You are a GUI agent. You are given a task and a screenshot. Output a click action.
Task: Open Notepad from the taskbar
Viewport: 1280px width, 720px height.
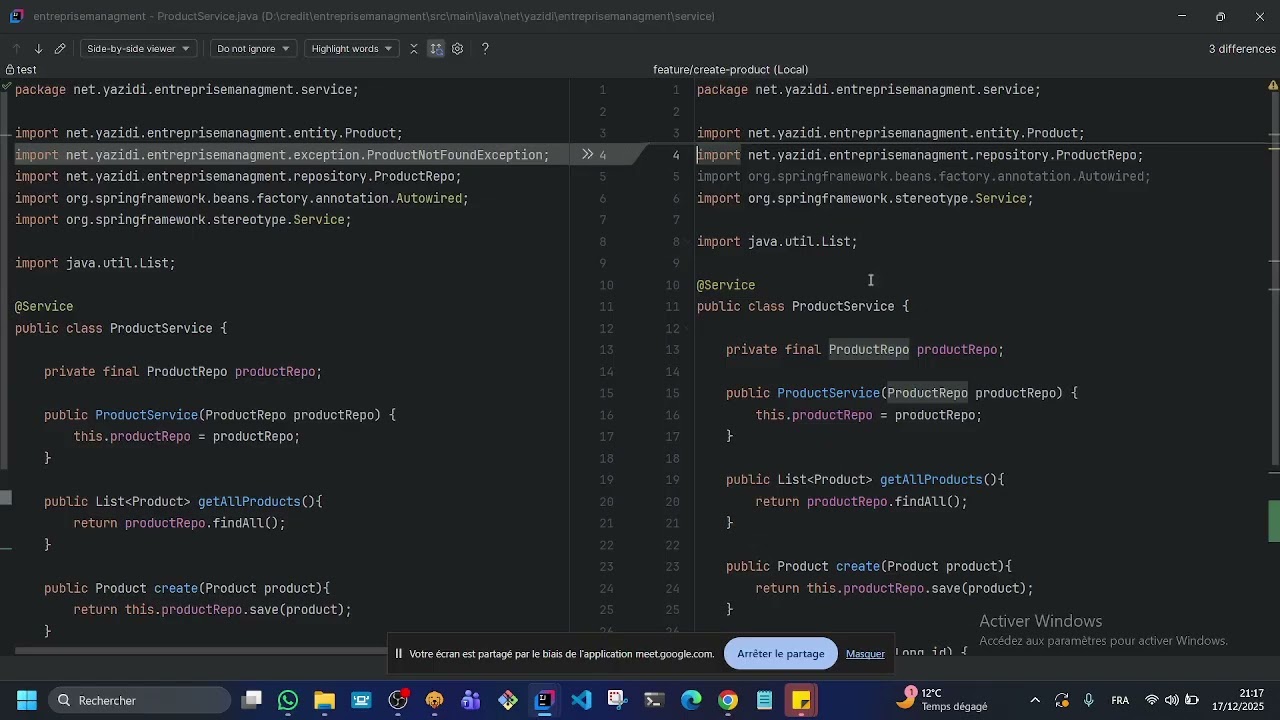tap(764, 700)
